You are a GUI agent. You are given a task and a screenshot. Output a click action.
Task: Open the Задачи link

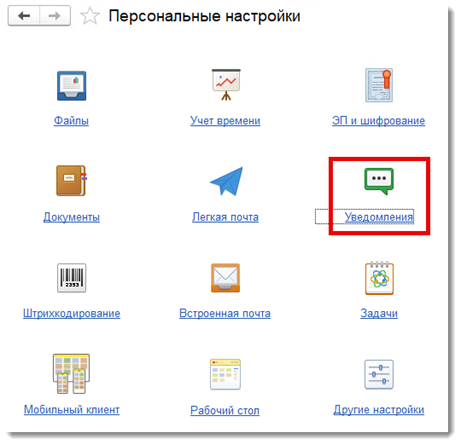click(x=379, y=313)
